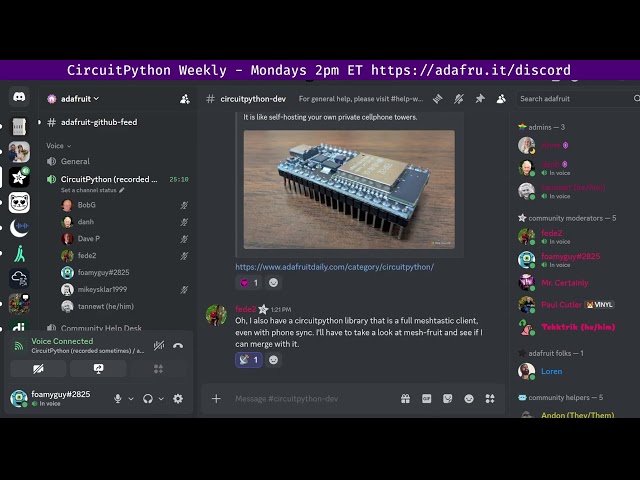
Task: Open the crescent moon server icon
Action: tap(19, 228)
